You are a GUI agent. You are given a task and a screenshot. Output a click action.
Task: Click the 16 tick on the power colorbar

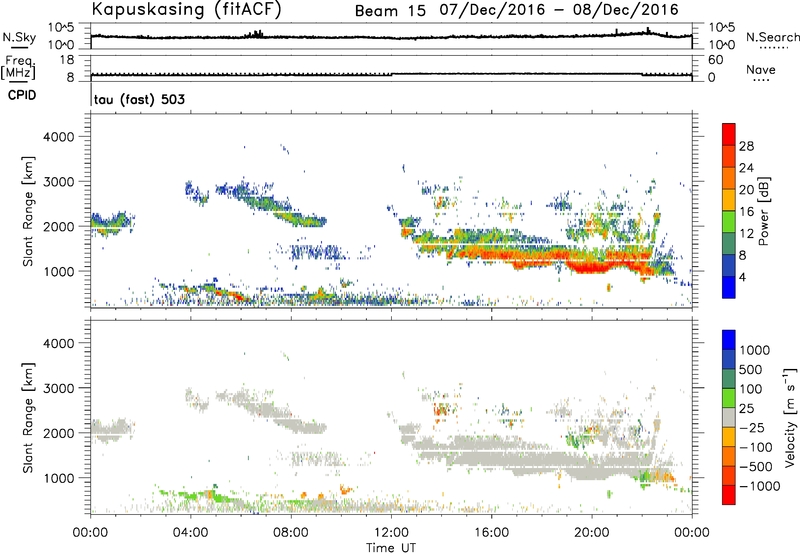(746, 212)
